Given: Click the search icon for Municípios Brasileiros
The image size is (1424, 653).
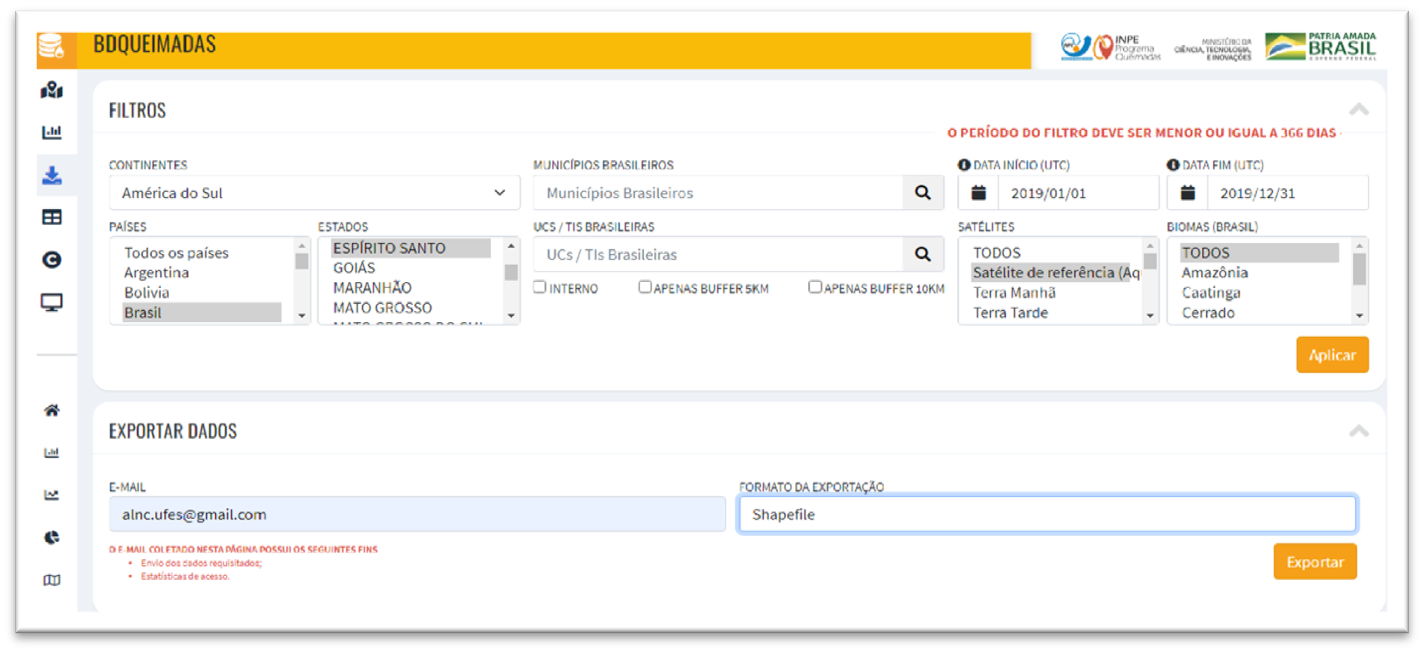Looking at the screenshot, I should (x=923, y=193).
